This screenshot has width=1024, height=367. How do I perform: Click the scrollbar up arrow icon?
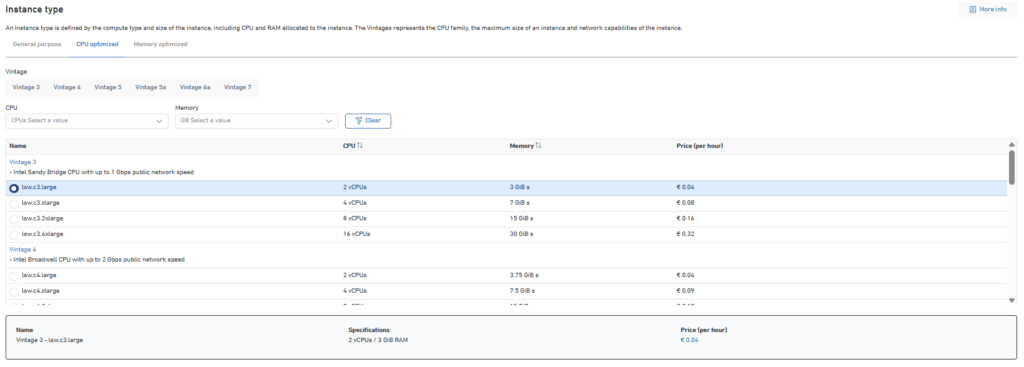(1012, 145)
